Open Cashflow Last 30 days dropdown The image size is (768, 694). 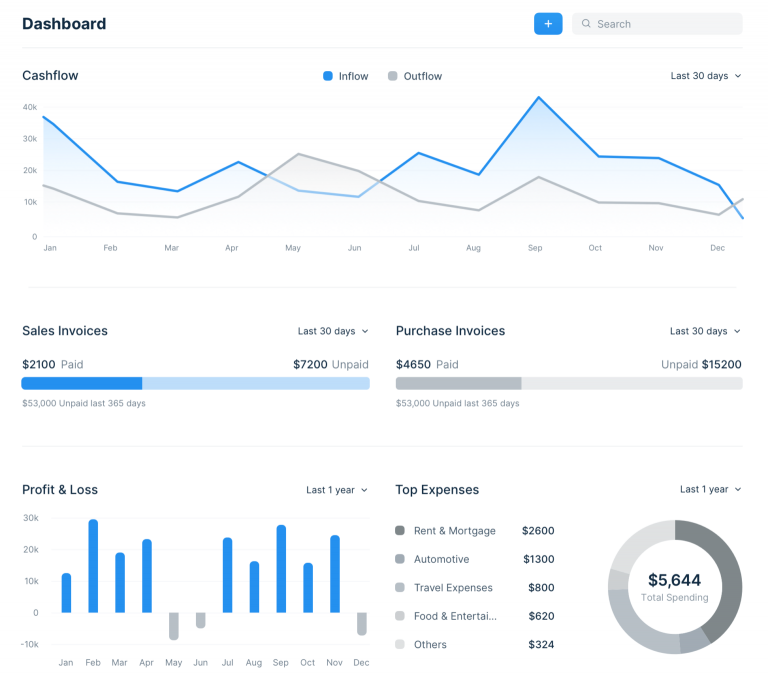pyautogui.click(x=706, y=76)
